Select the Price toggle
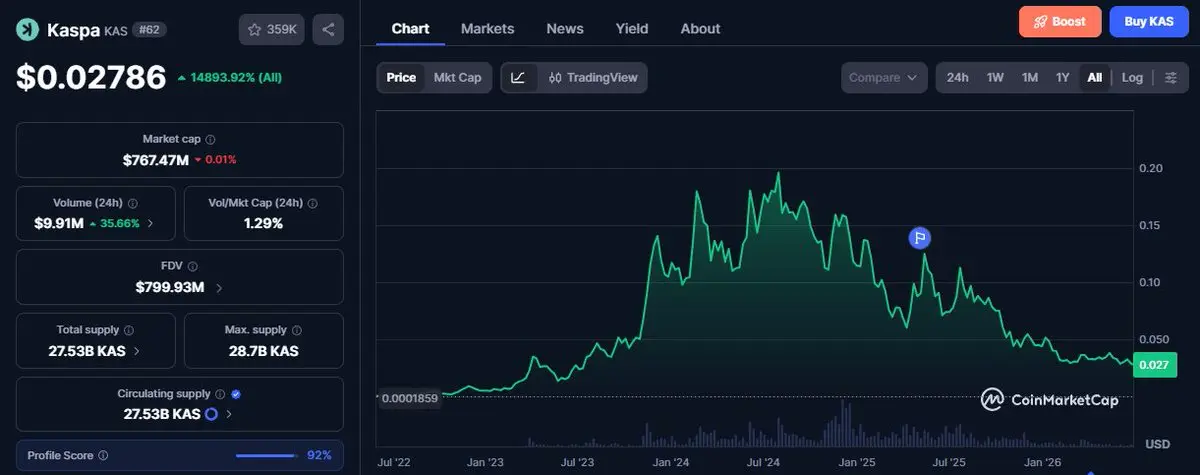Viewport: 1200px width, 475px height. 401,77
